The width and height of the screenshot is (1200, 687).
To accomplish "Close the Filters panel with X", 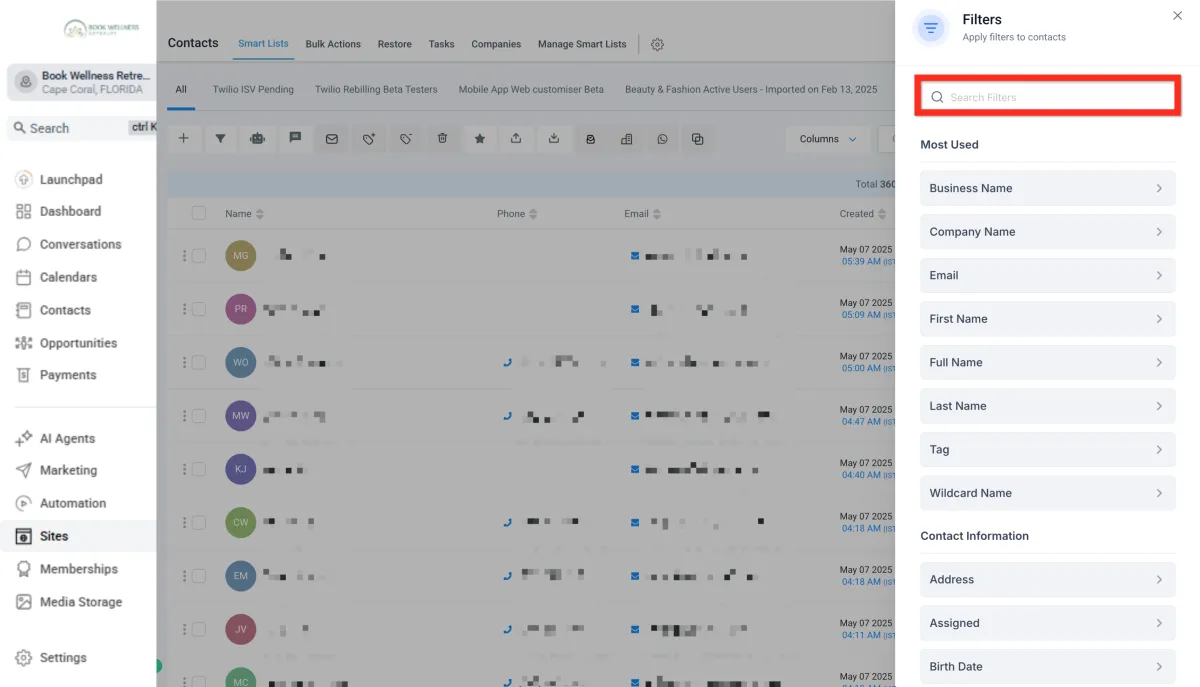I will click(1177, 16).
